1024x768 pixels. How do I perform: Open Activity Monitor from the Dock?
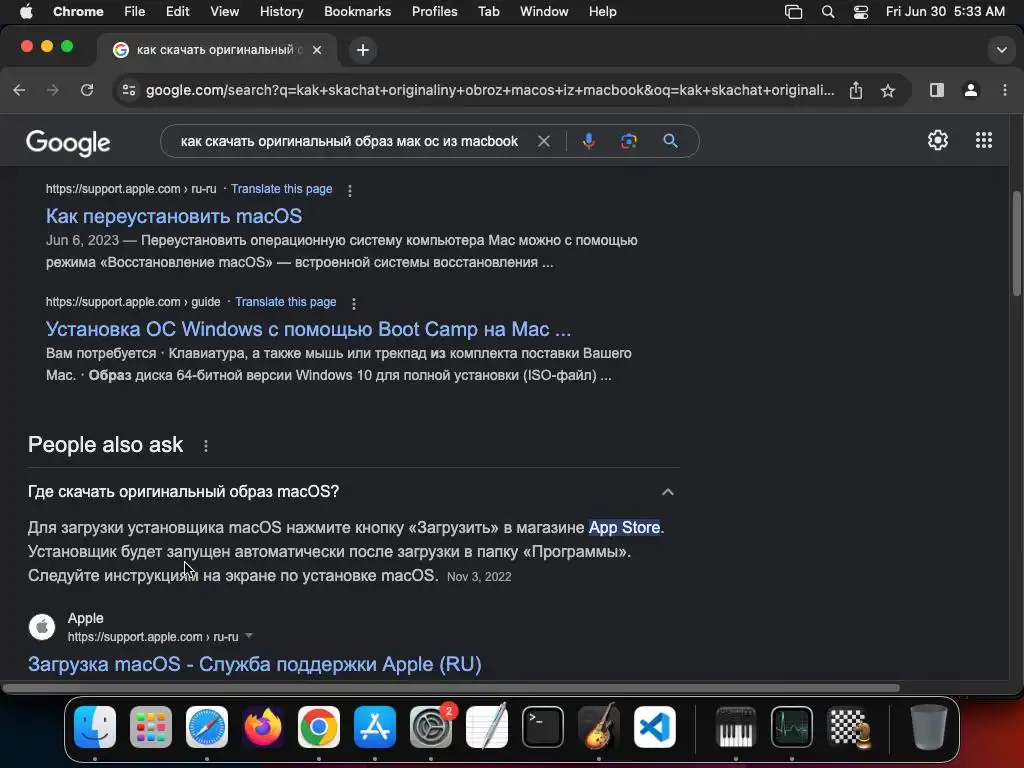[792, 727]
